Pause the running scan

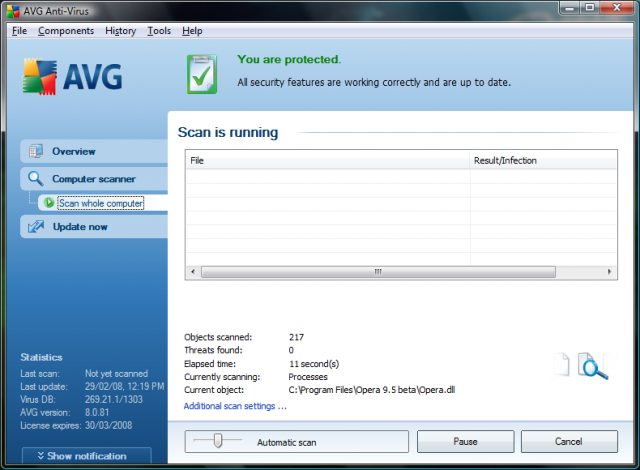click(465, 441)
